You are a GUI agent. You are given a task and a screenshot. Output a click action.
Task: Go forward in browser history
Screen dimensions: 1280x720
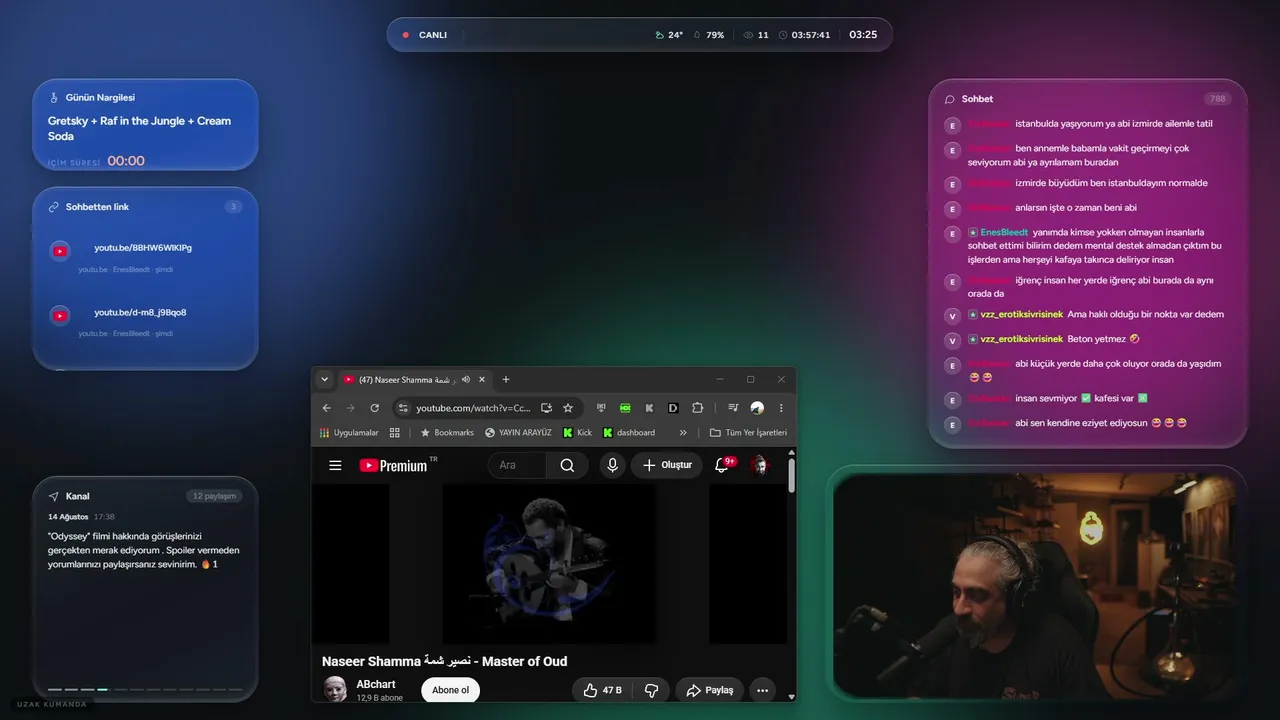pos(351,408)
